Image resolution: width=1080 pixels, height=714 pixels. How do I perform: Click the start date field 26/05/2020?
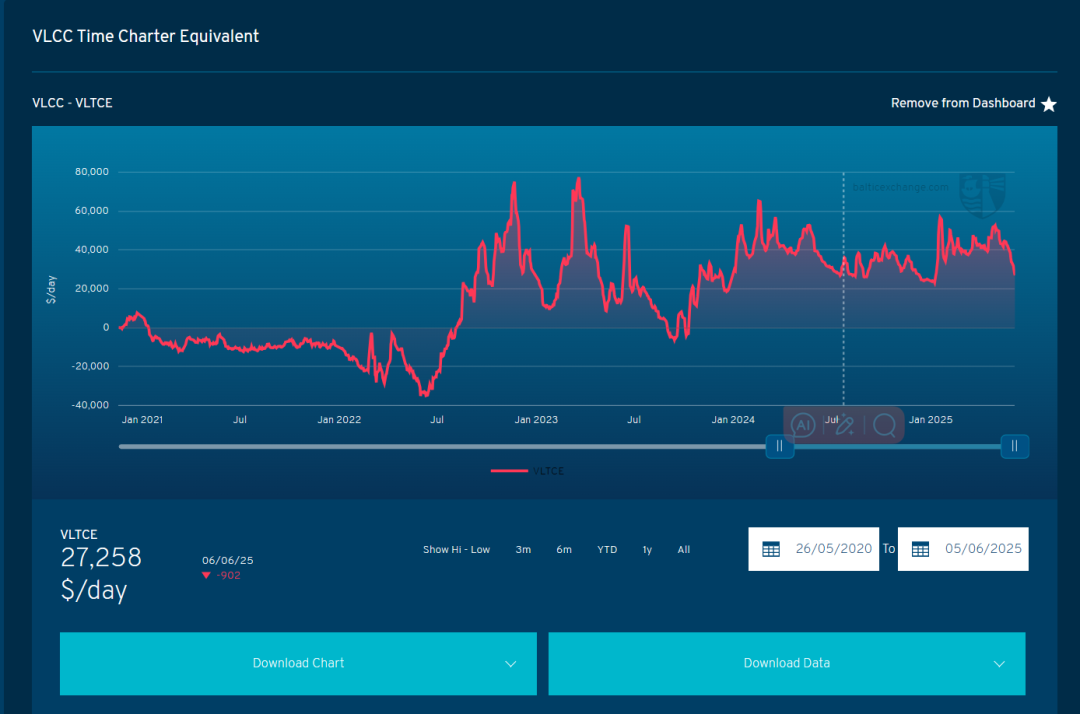(x=833, y=549)
